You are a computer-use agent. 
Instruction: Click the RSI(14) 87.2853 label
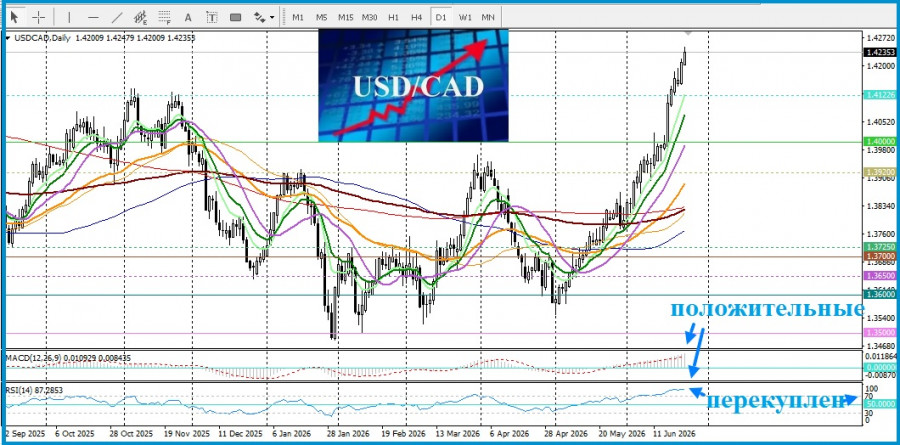tap(34, 390)
